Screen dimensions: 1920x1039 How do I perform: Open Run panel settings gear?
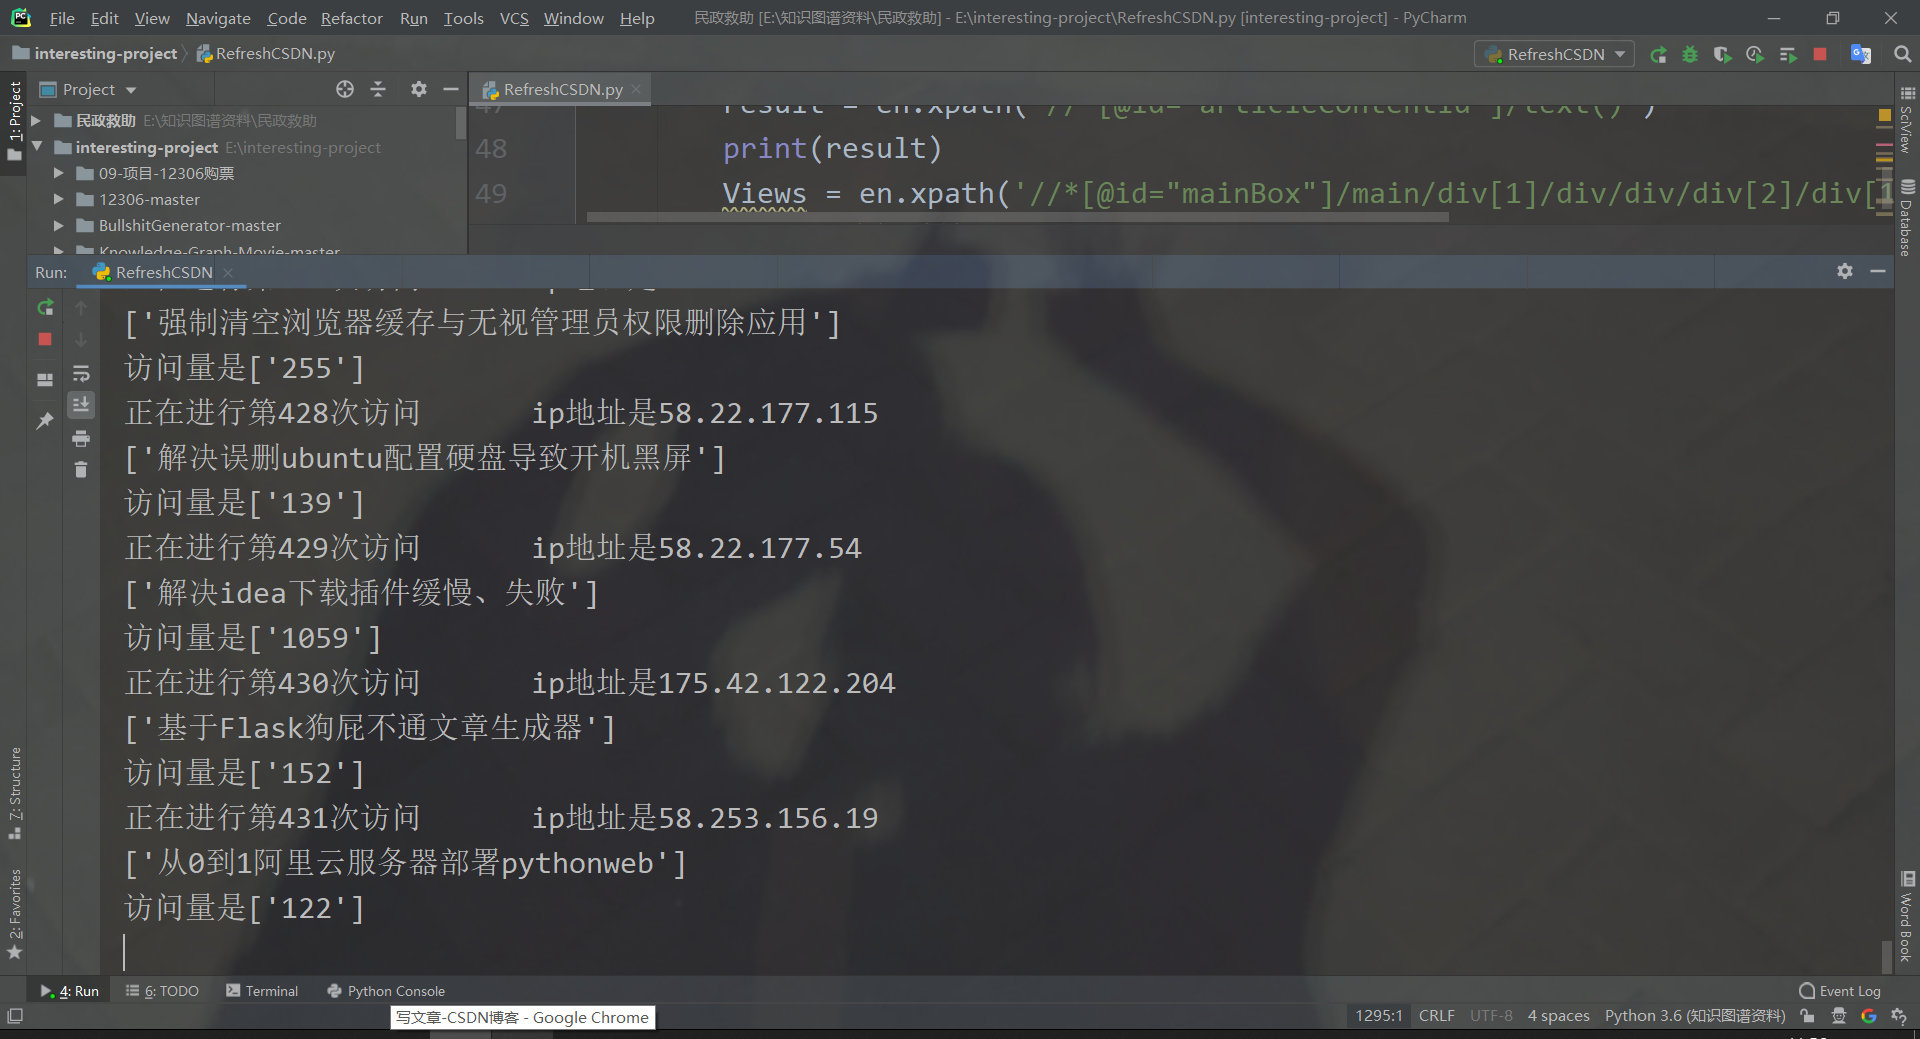(x=1845, y=271)
